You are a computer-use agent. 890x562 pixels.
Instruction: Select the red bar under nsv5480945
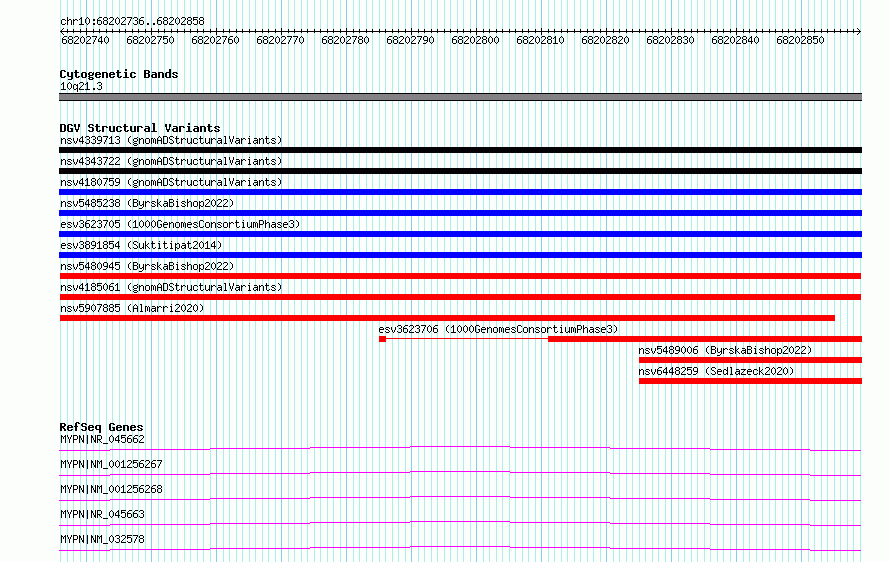point(460,276)
